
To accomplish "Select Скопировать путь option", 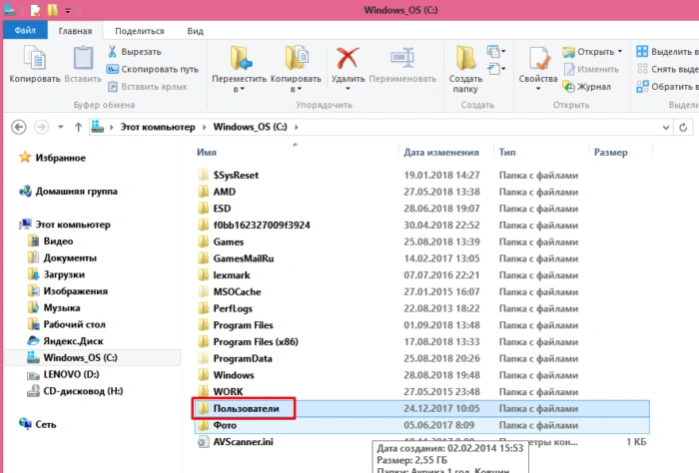I will click(152, 69).
